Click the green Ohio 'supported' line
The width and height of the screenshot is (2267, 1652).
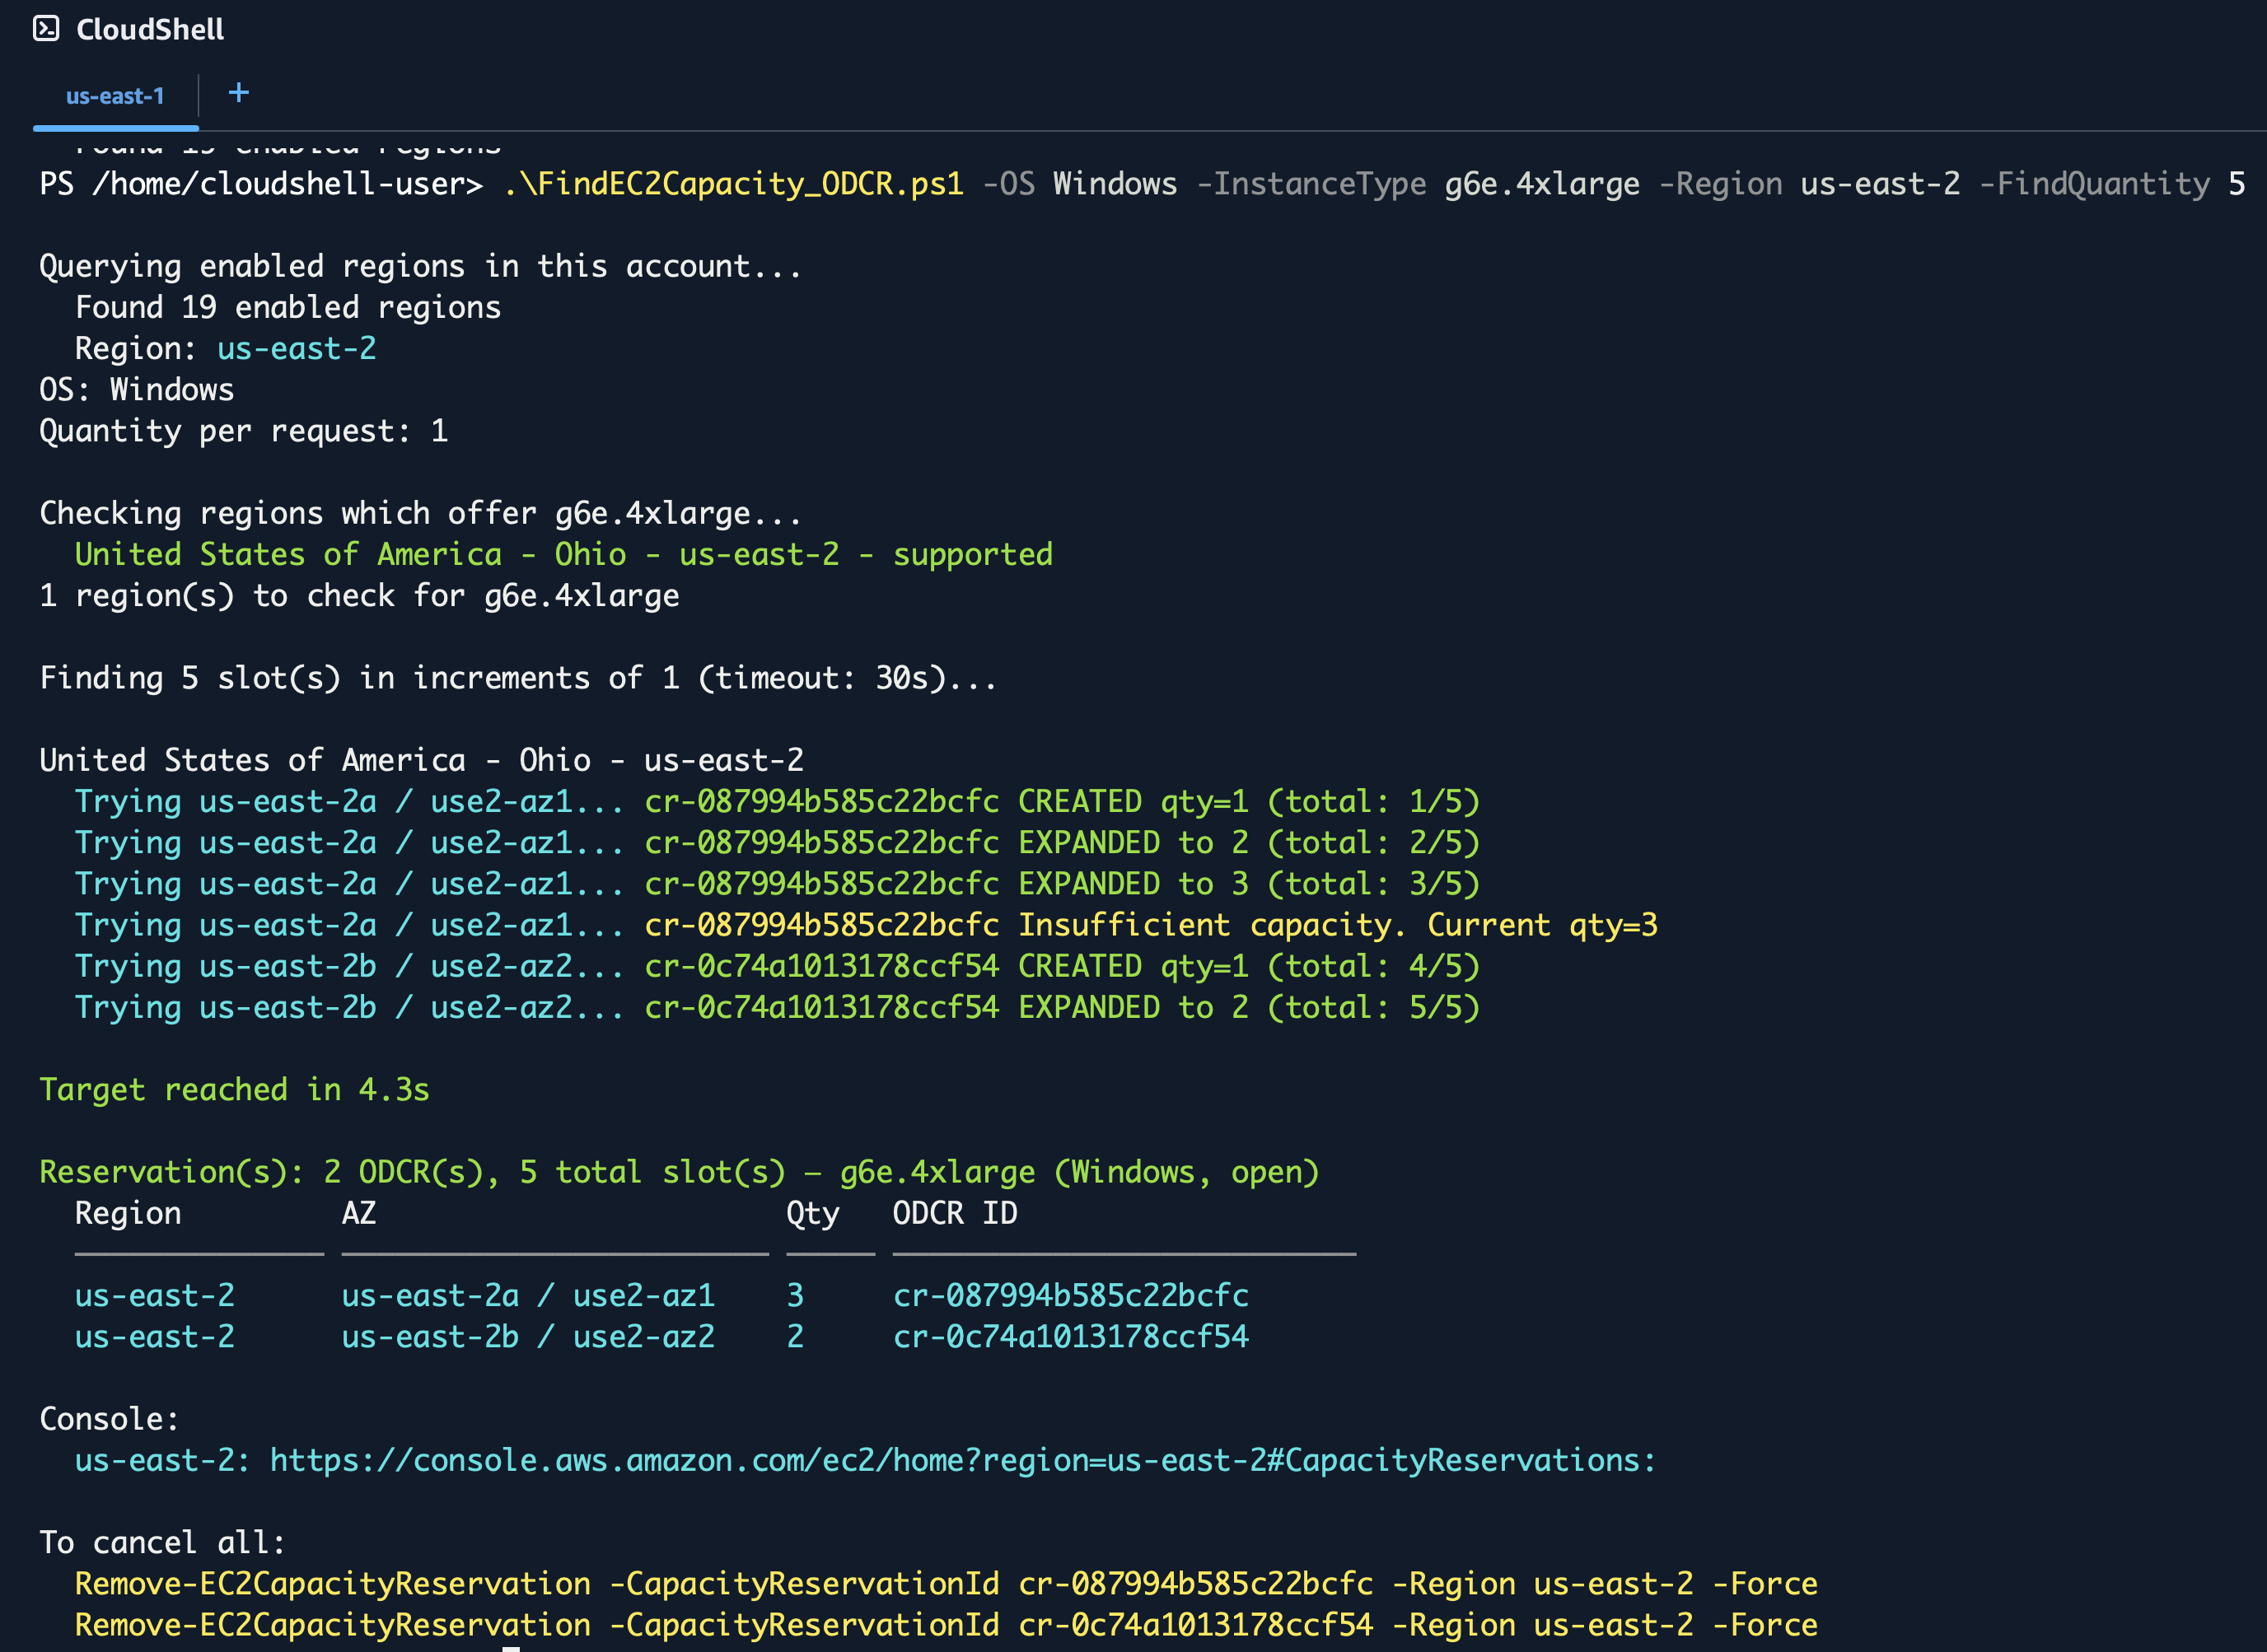(564, 554)
